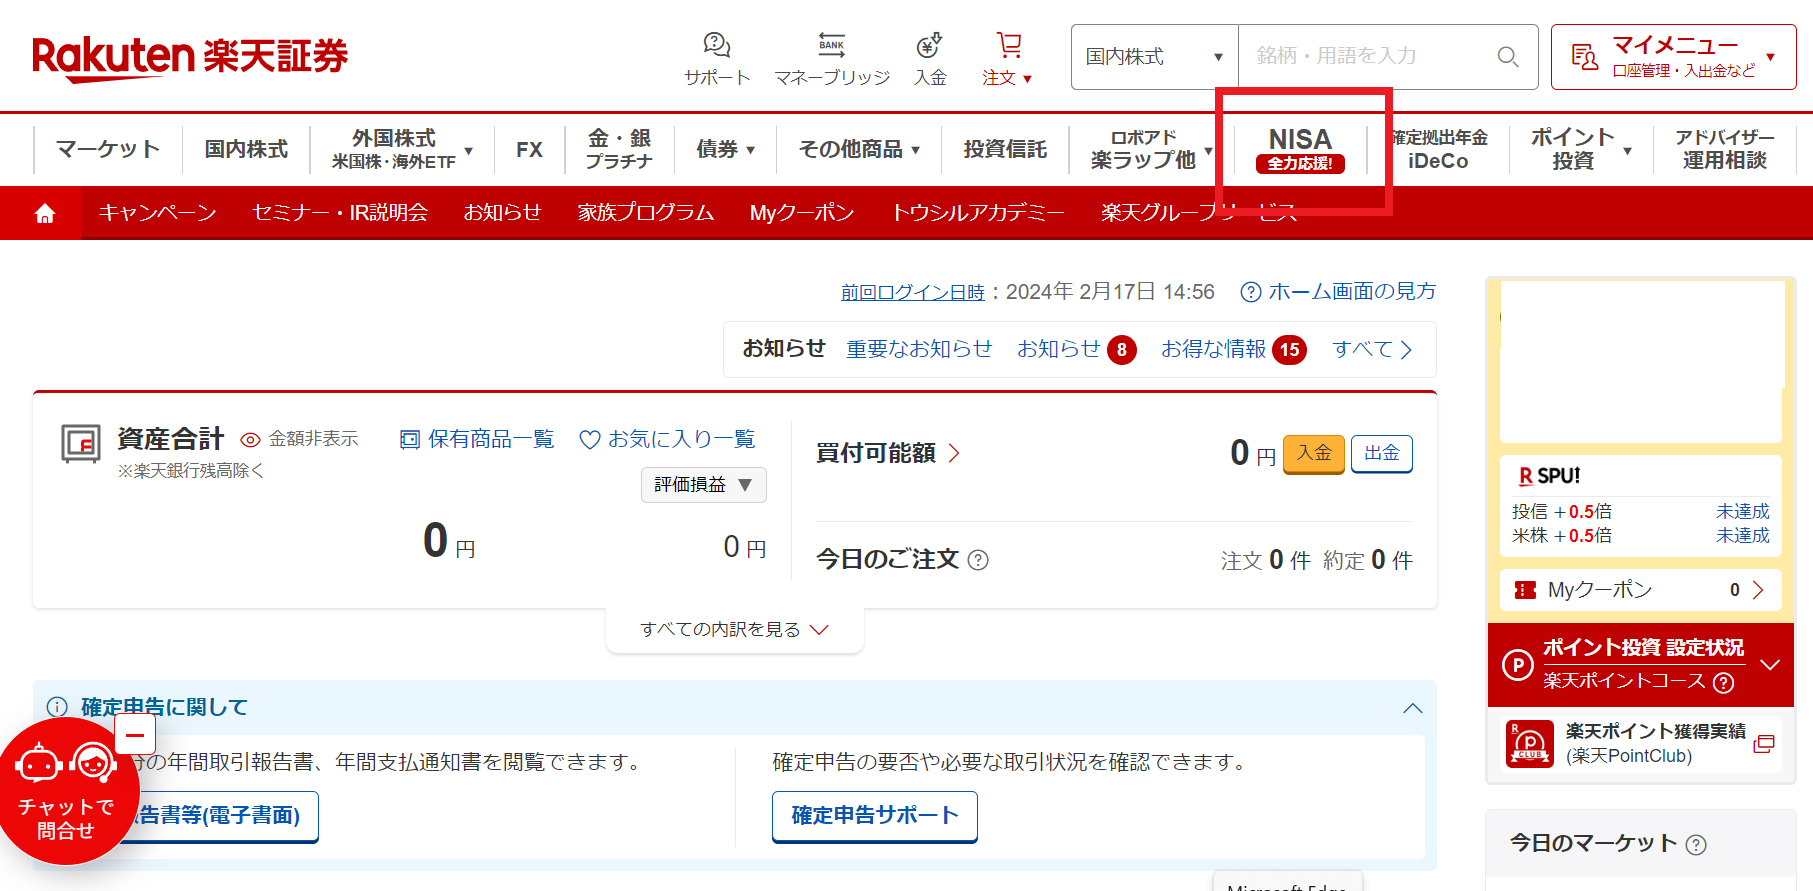The image size is (1813, 891).
Task: Click the yen deposit icon in header
Action: tap(929, 45)
